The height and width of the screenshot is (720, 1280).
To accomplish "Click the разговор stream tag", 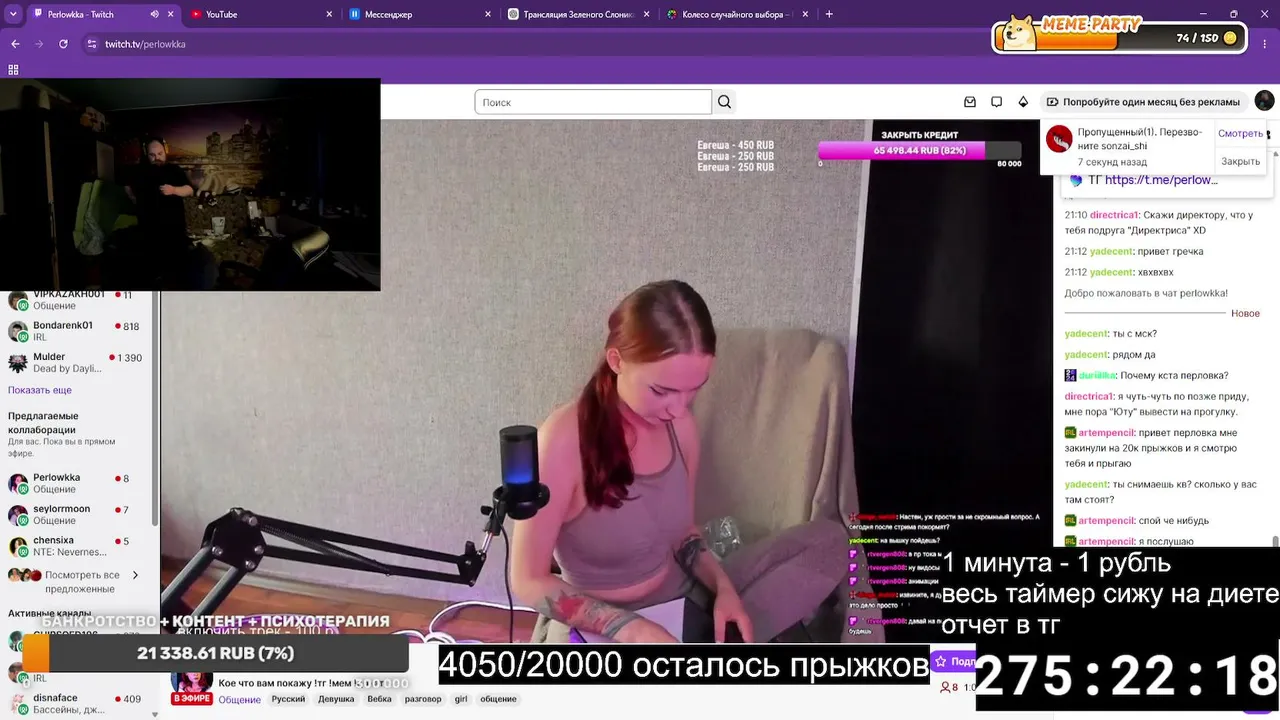I will 423,699.
